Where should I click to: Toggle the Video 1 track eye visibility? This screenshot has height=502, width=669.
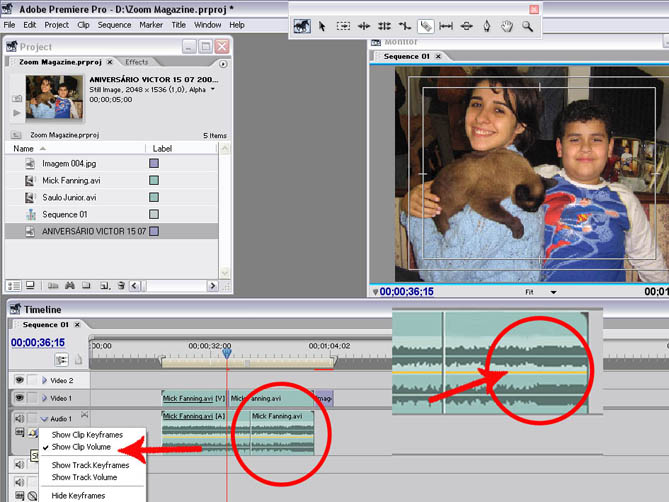pos(18,399)
